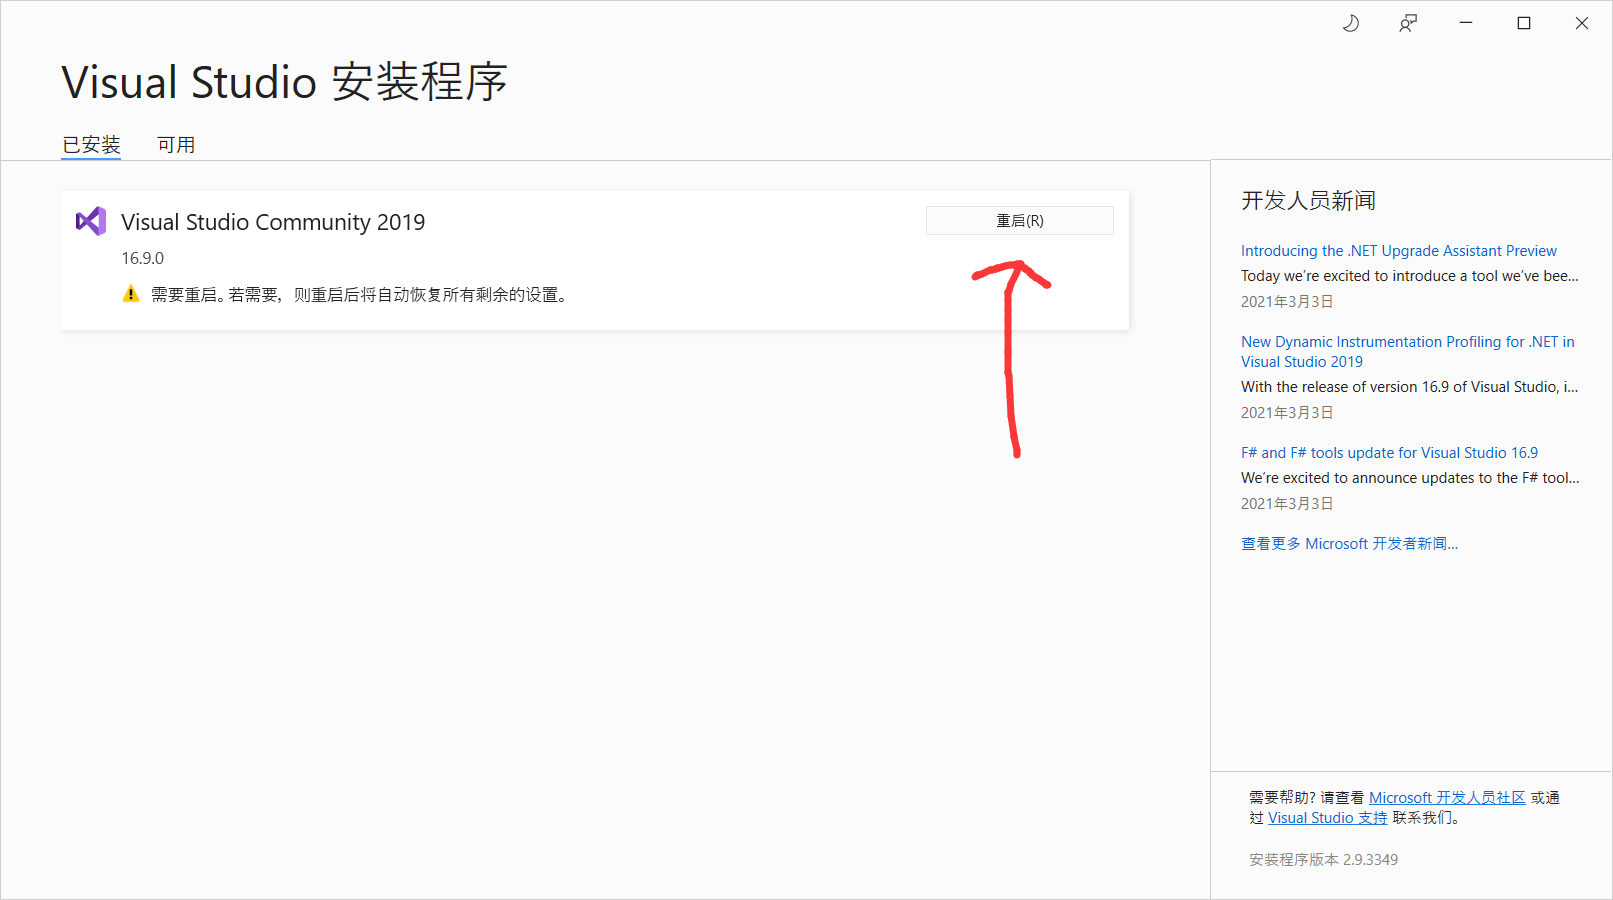Viewport: 1613px width, 900px height.
Task: Open Introducing the .NET Upgrade Assistant Preview
Action: click(1399, 251)
